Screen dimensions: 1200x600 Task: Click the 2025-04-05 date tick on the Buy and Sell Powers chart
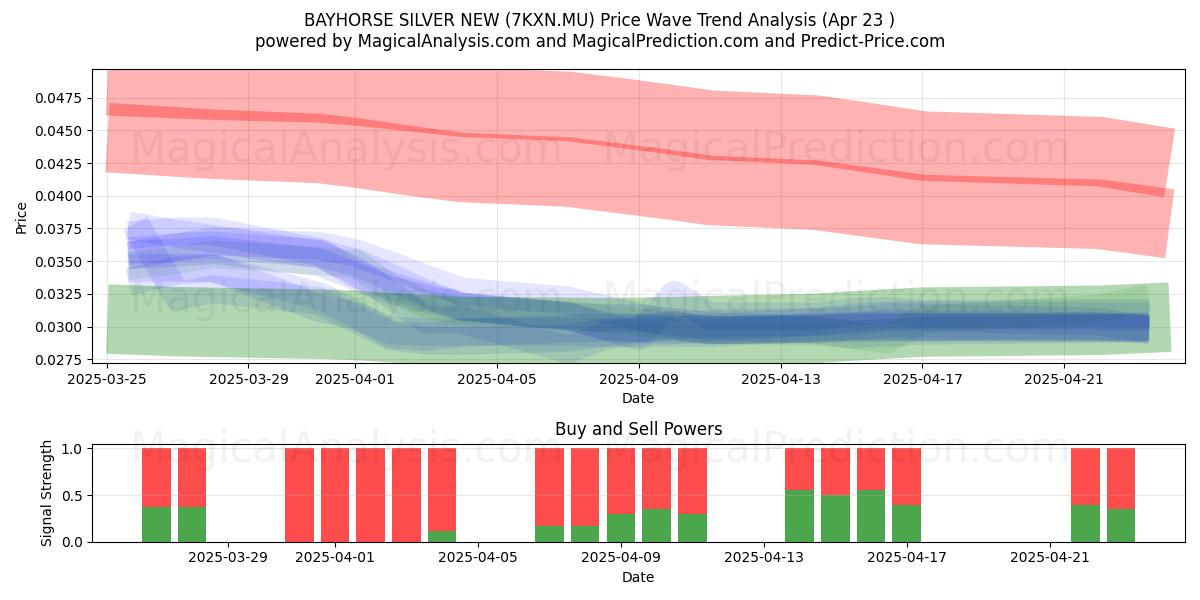point(478,558)
